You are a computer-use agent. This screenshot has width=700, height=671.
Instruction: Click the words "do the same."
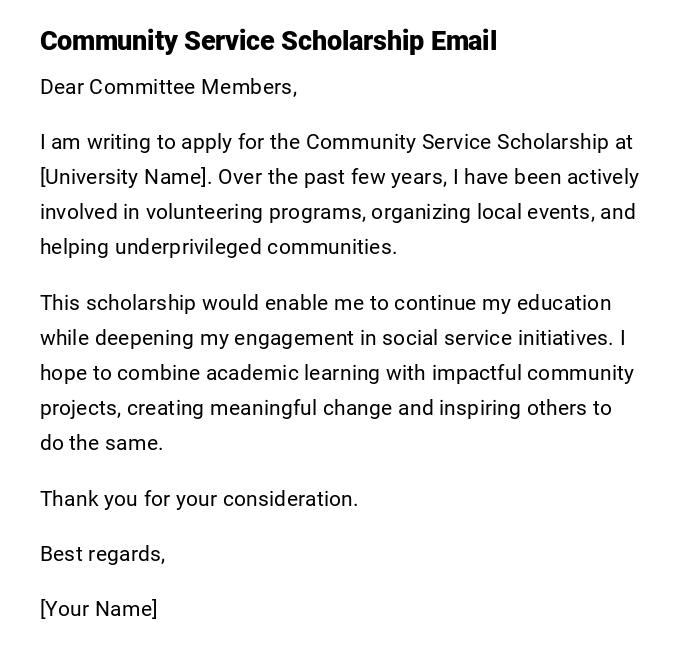pos(101,443)
